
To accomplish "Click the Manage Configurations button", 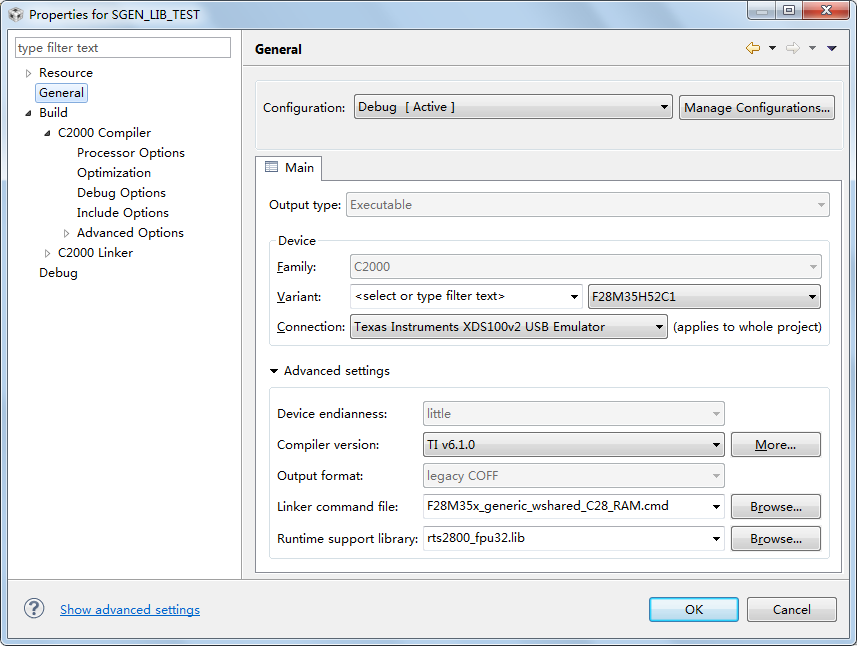I will (757, 107).
